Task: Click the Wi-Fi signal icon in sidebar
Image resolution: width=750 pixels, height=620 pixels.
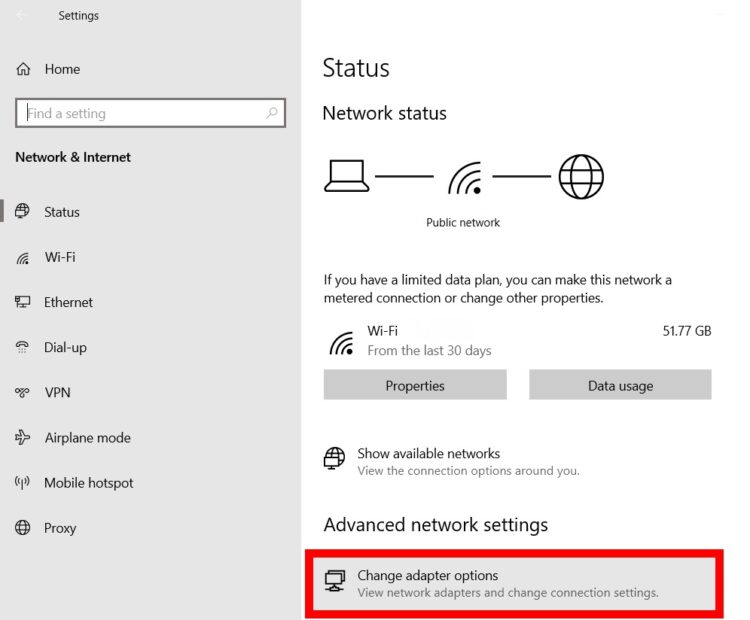Action: (22, 258)
